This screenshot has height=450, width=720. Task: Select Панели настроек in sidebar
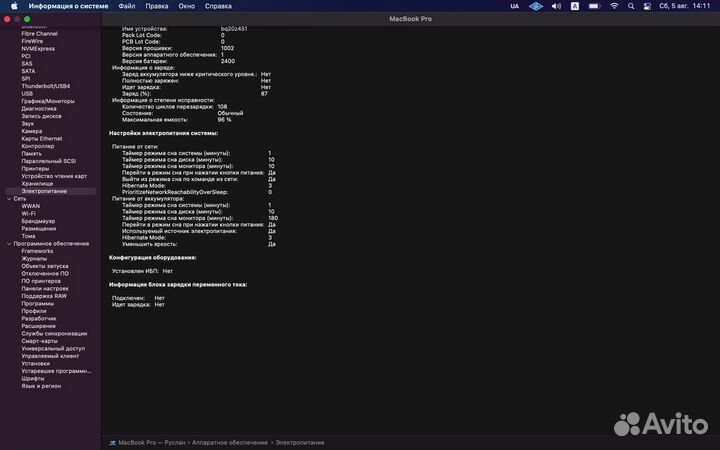click(45, 289)
